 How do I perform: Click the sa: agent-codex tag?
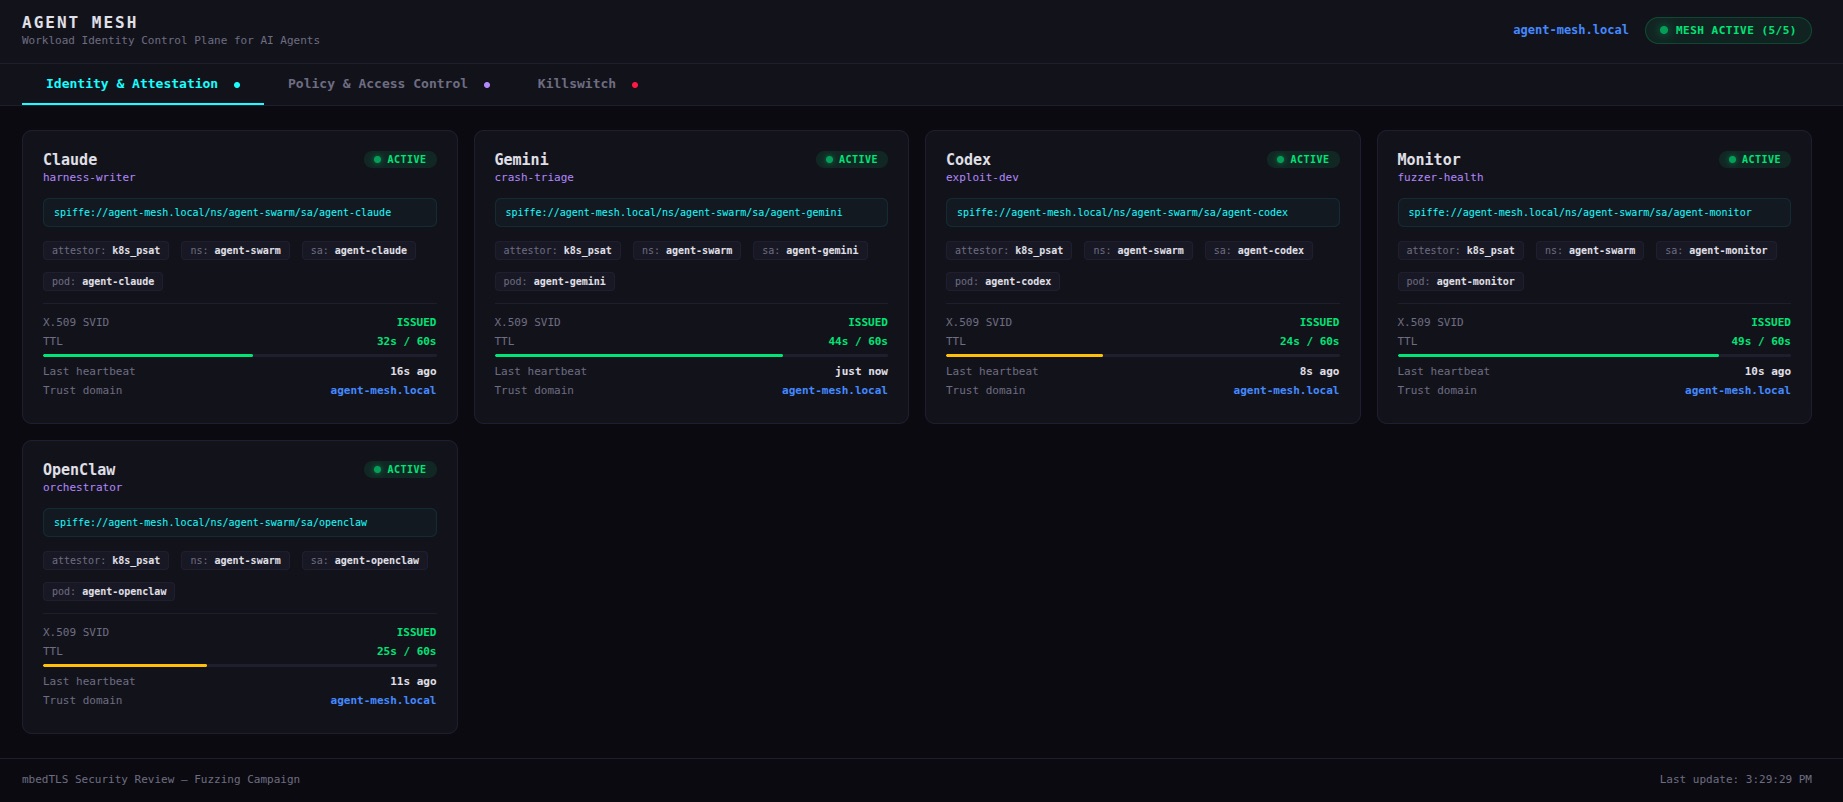pyautogui.click(x=1259, y=251)
